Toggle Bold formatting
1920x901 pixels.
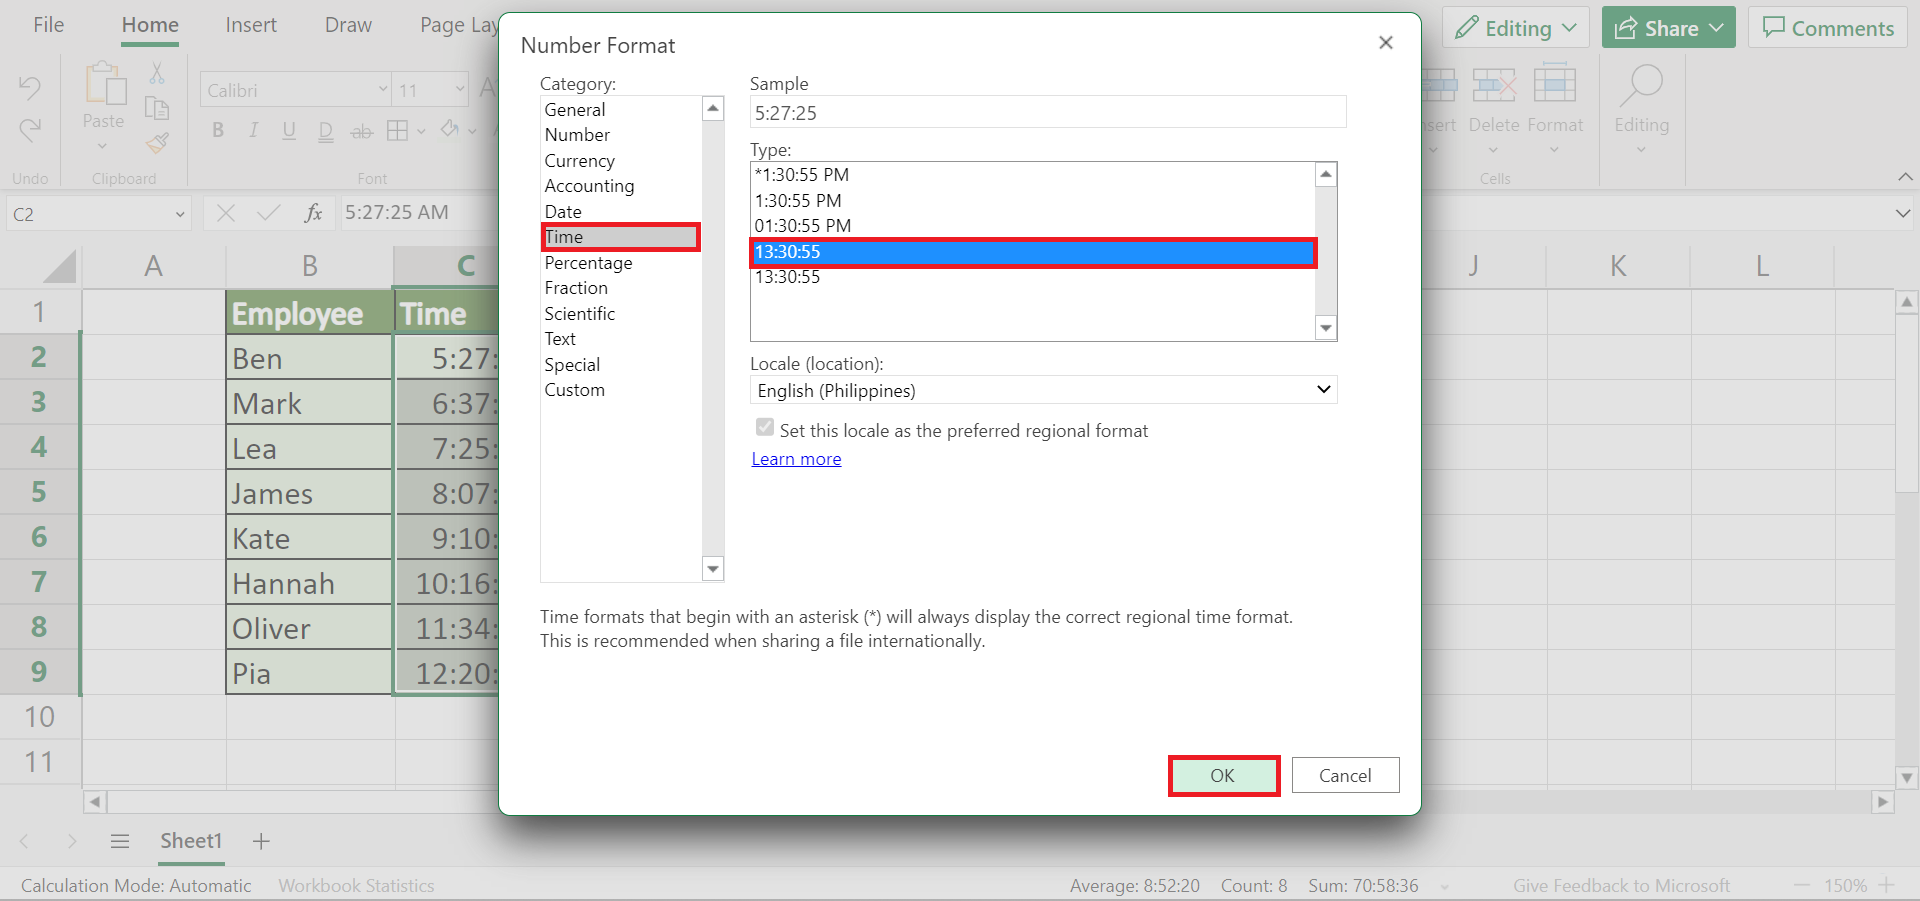[x=217, y=130]
